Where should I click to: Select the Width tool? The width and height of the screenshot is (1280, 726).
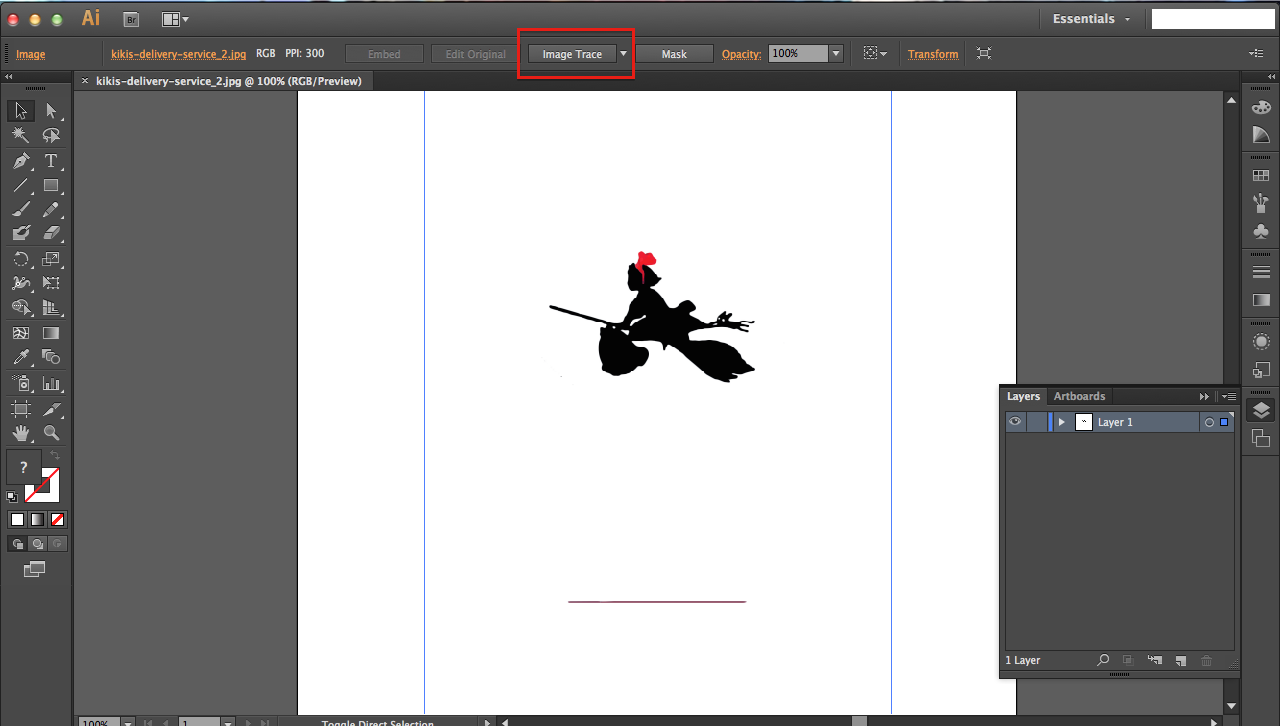21,283
